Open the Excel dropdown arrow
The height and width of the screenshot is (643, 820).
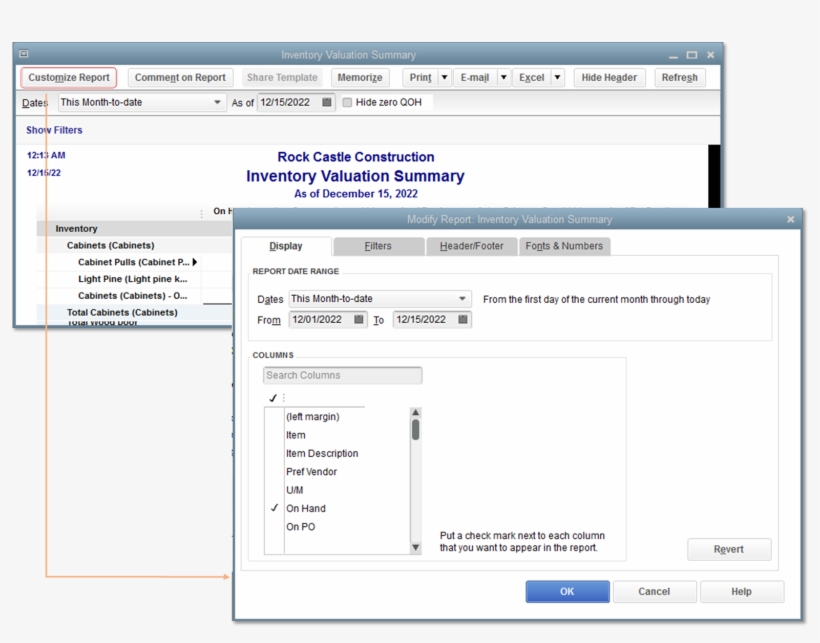[x=557, y=77]
